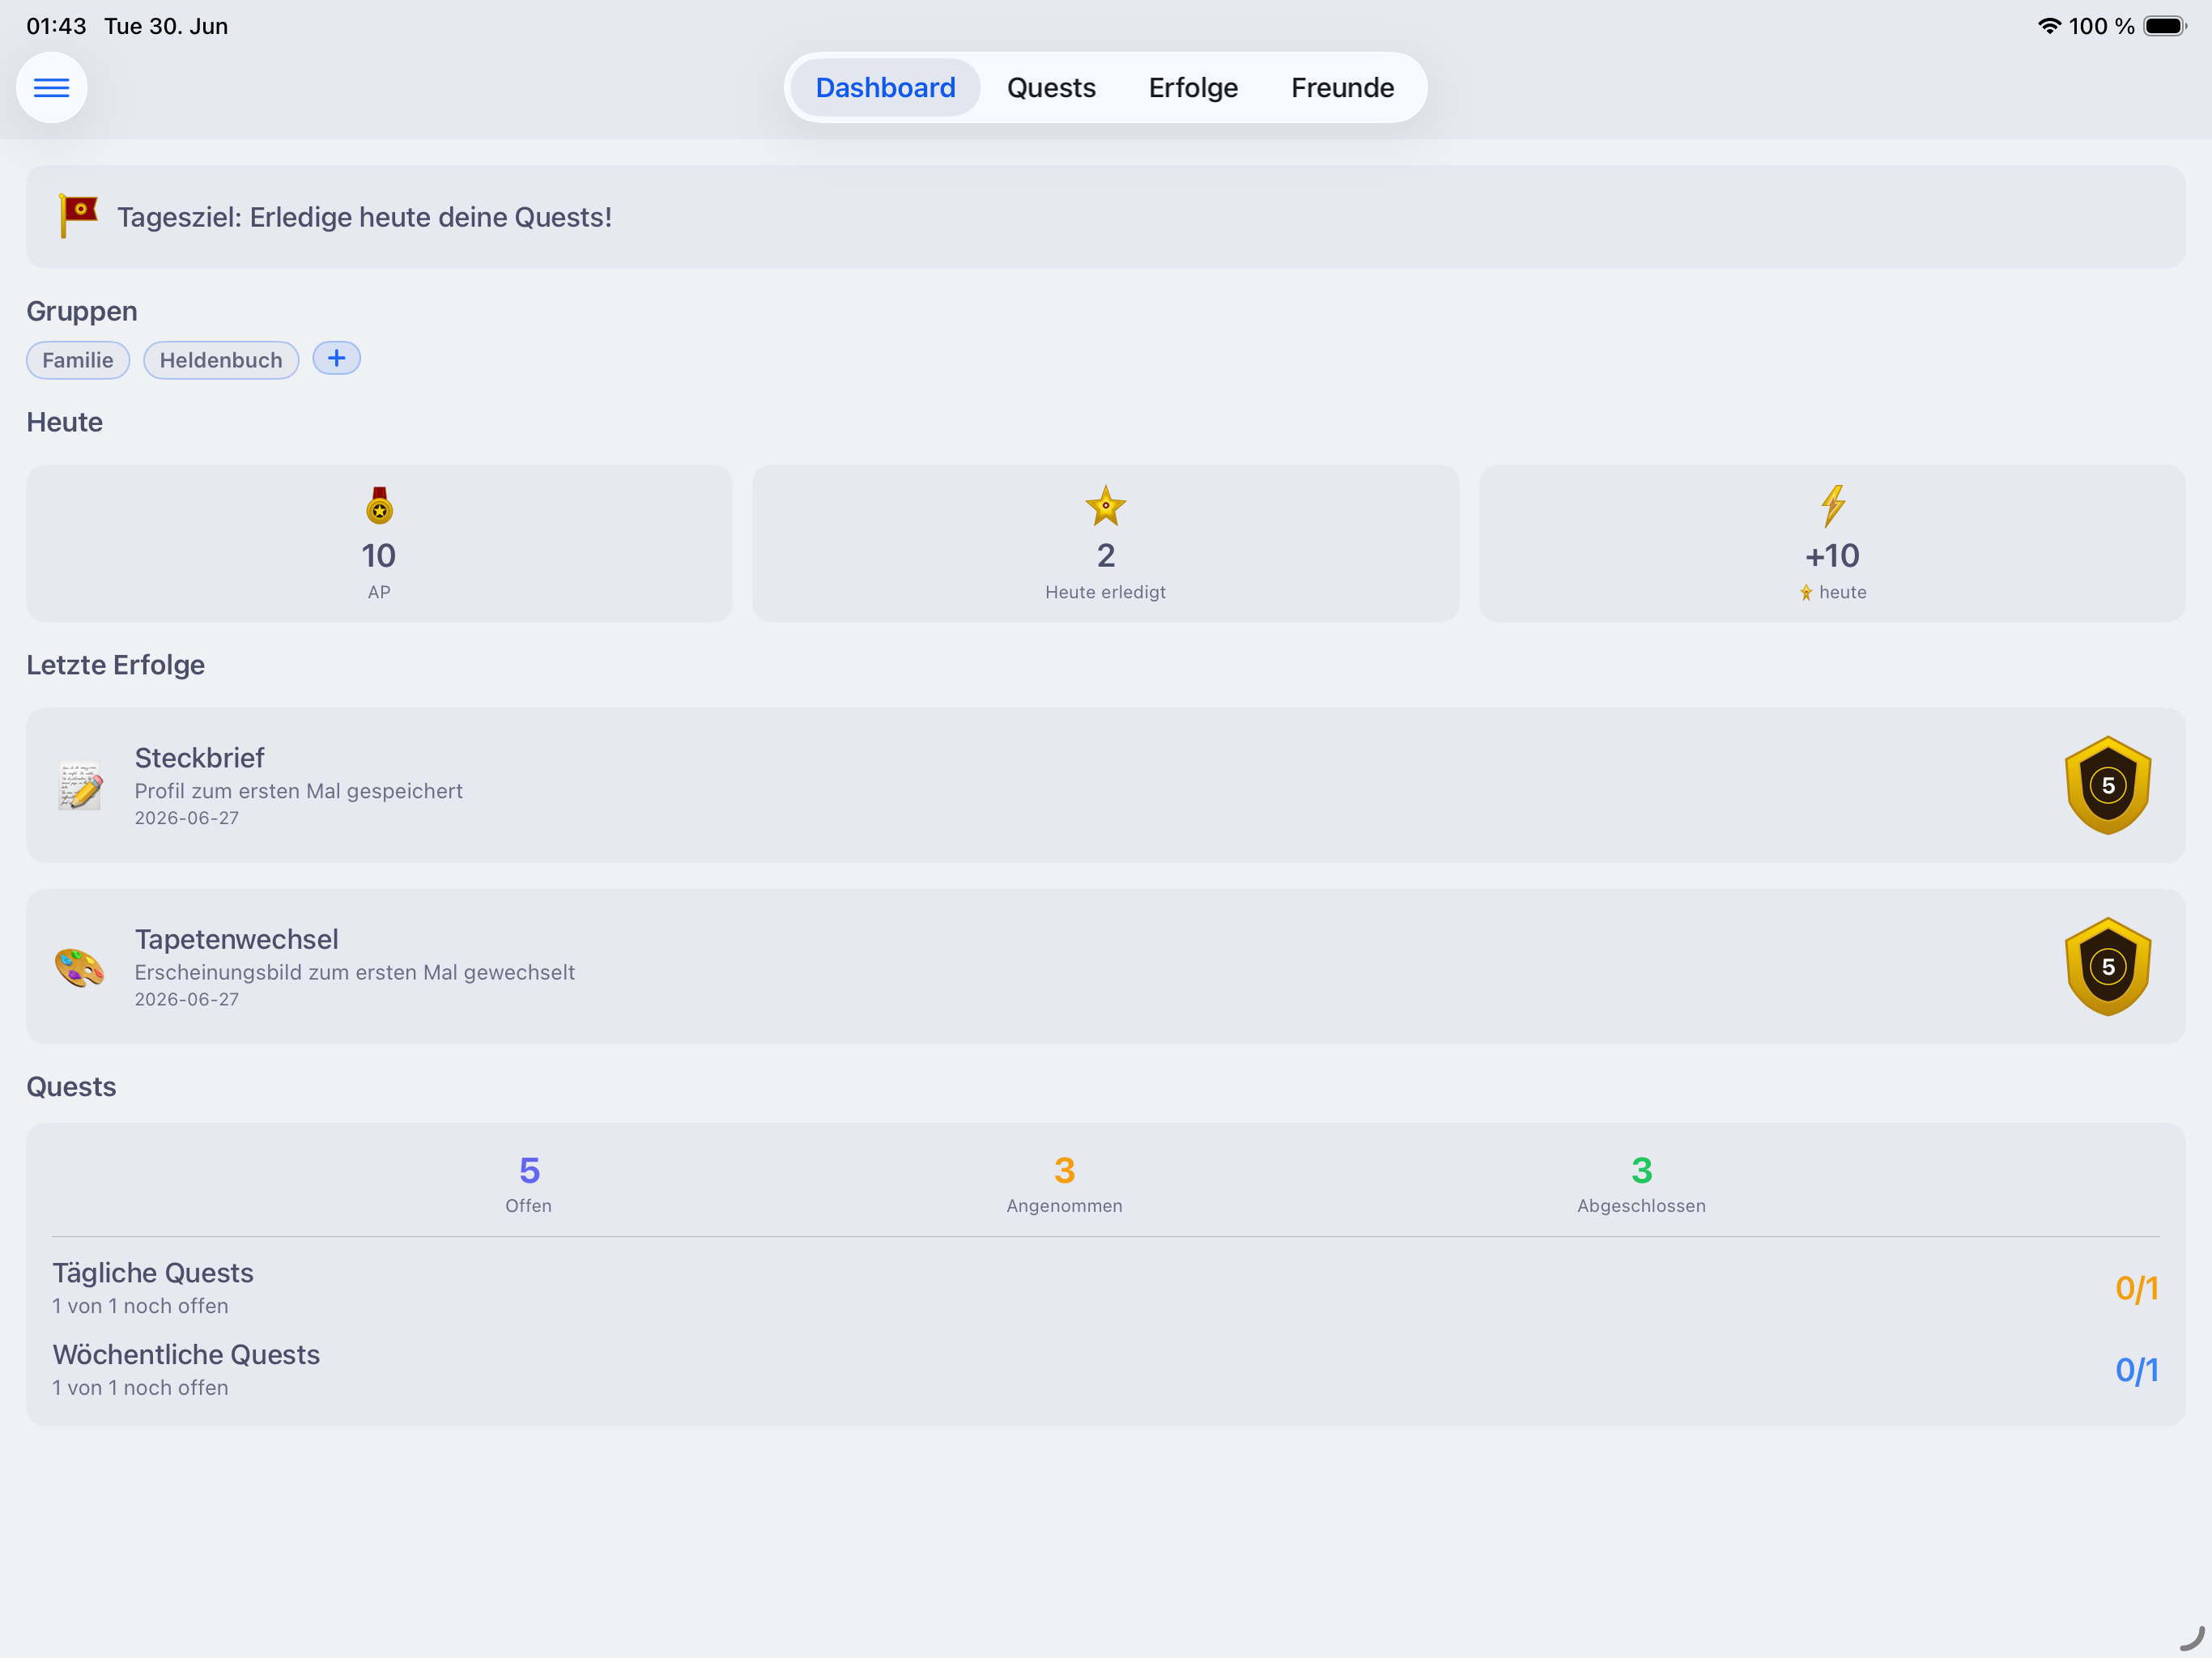Add a new group with plus button

[336, 358]
